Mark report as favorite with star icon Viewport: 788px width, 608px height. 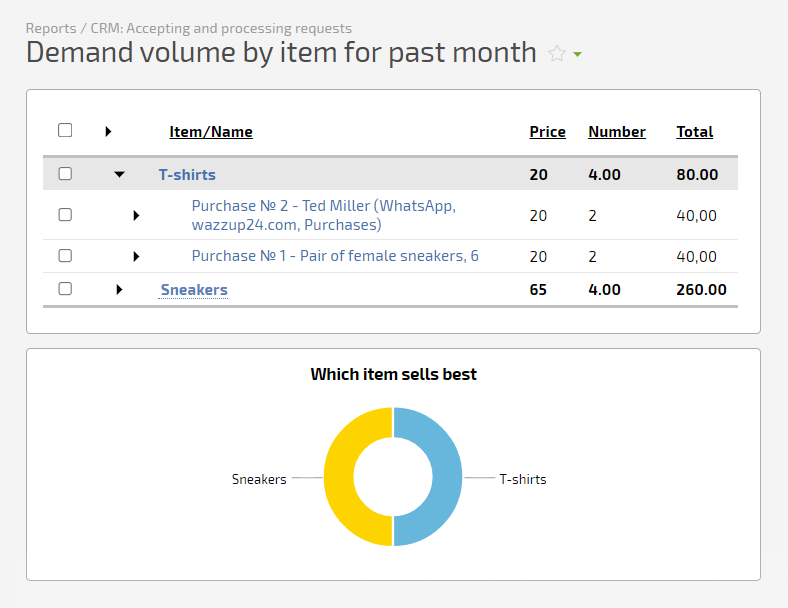(x=557, y=53)
